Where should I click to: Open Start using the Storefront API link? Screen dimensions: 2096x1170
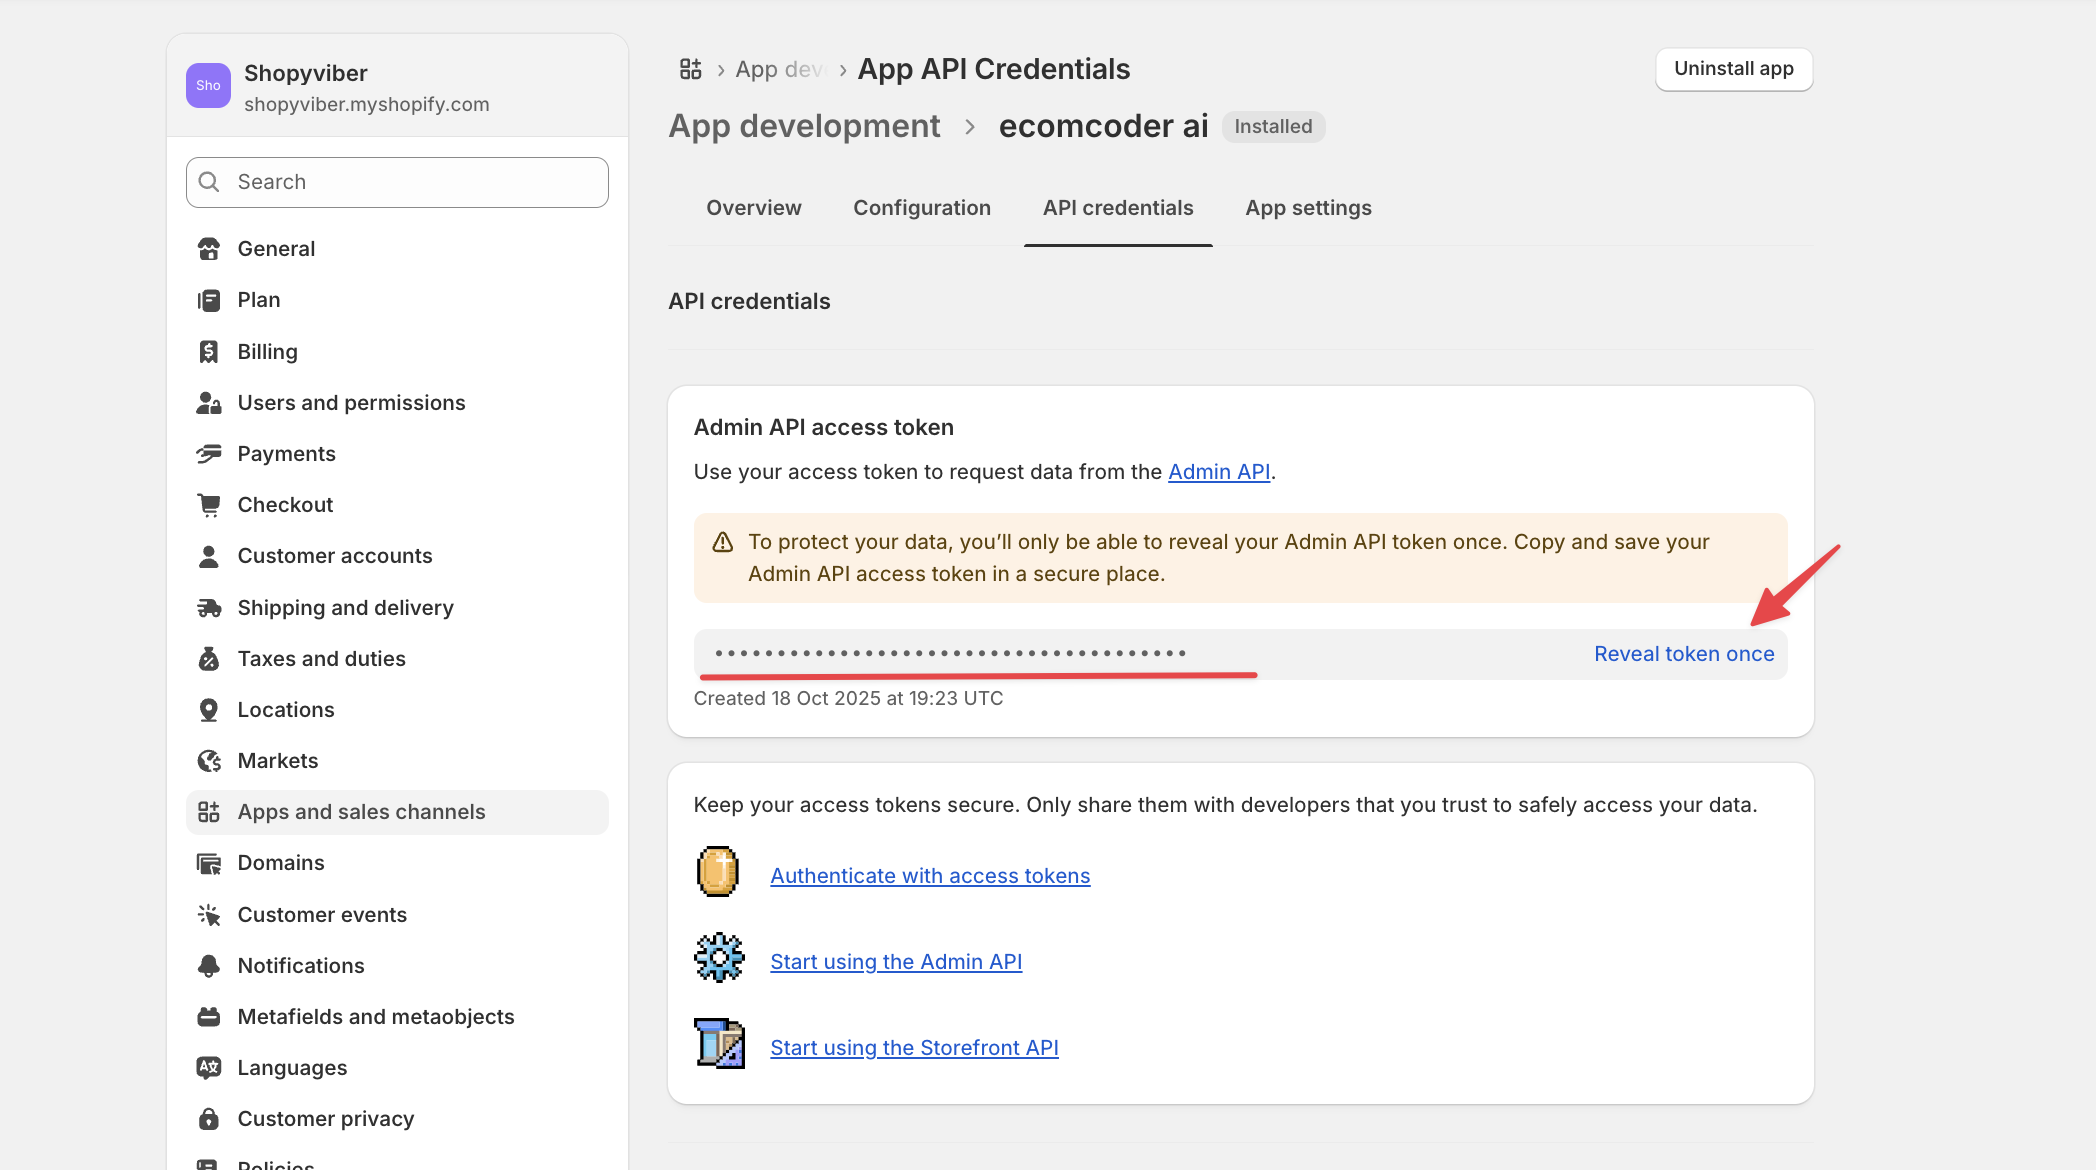914,1048
